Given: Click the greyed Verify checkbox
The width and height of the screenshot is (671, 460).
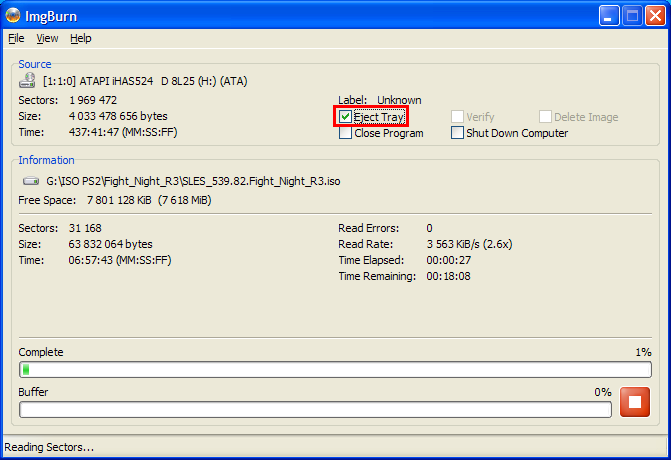Looking at the screenshot, I should 457,117.
